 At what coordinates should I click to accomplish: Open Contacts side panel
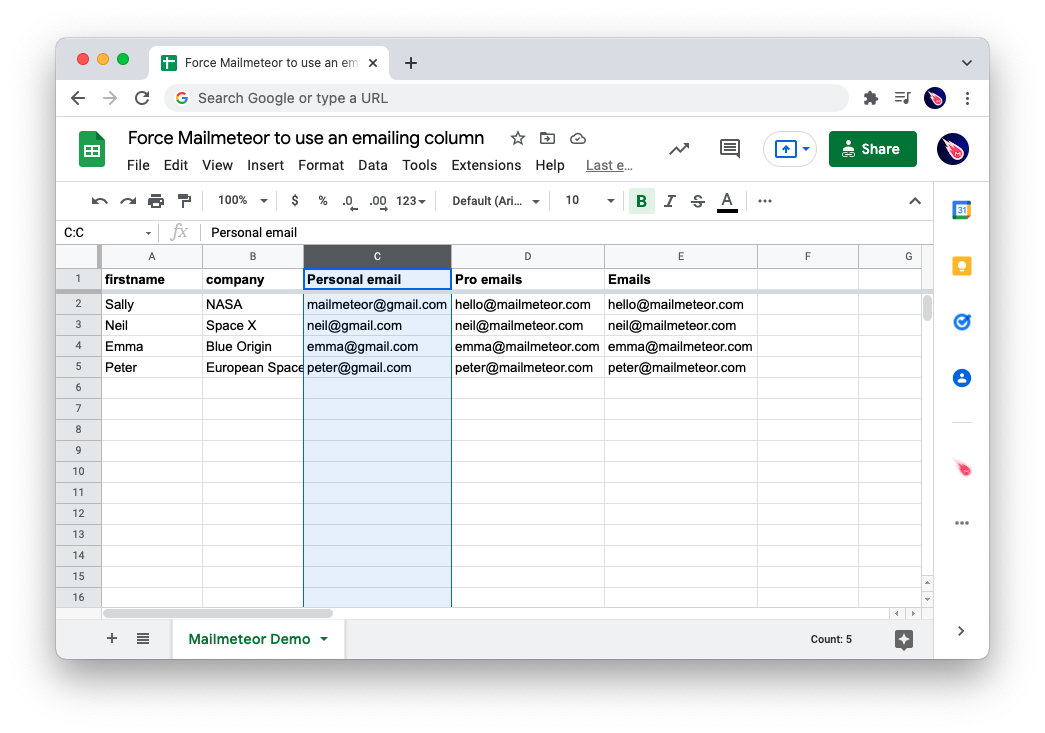(962, 378)
